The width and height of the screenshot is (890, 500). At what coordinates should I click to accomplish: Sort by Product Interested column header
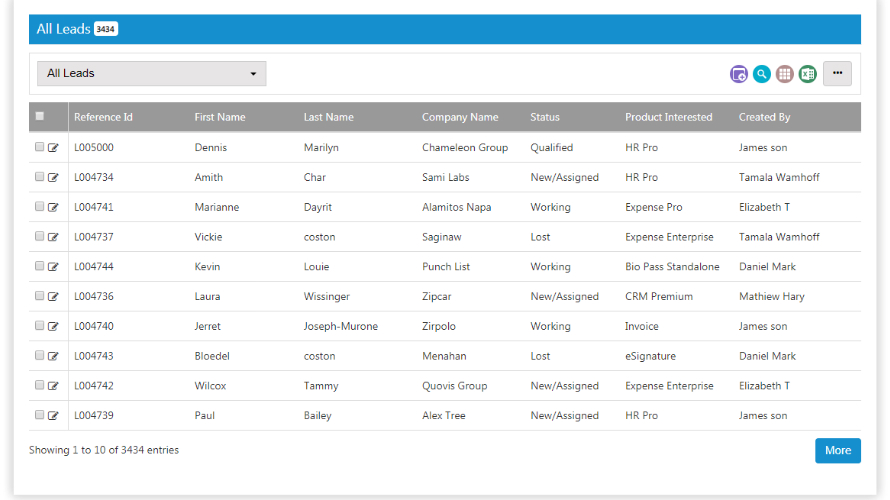coord(669,117)
